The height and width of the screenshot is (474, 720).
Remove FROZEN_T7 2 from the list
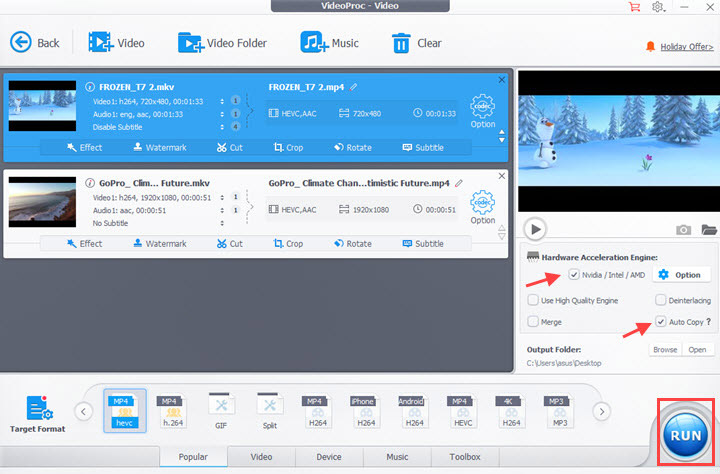coord(502,80)
